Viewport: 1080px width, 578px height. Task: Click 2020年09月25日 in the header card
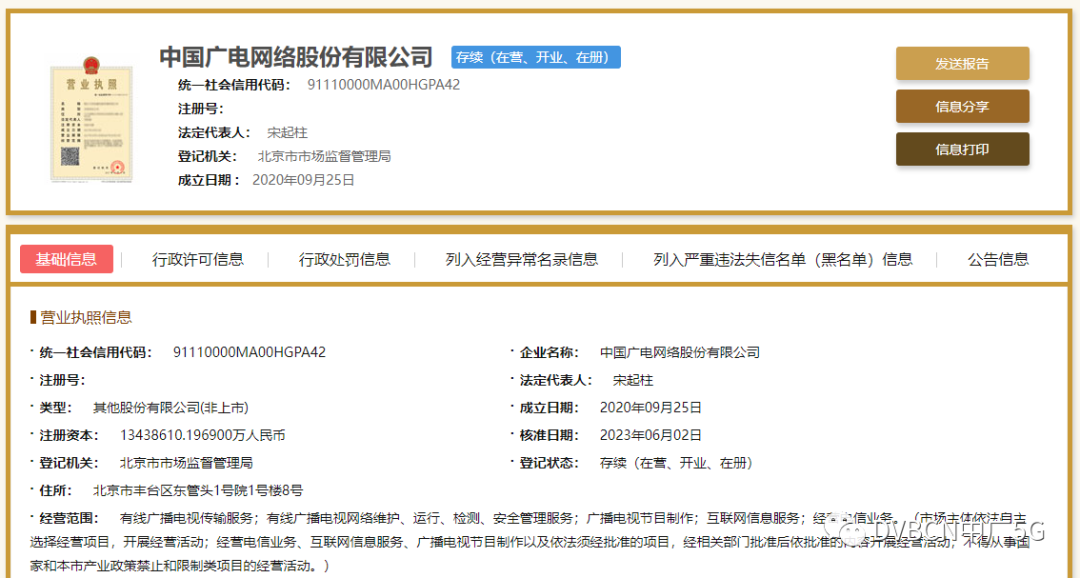pos(304,180)
